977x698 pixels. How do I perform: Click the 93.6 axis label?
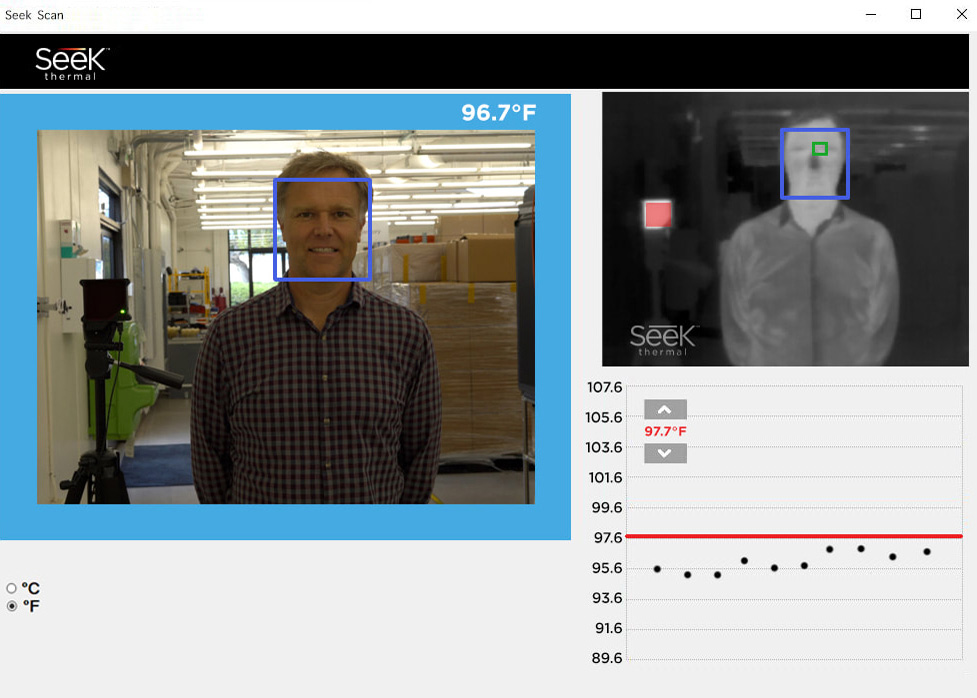click(607, 598)
